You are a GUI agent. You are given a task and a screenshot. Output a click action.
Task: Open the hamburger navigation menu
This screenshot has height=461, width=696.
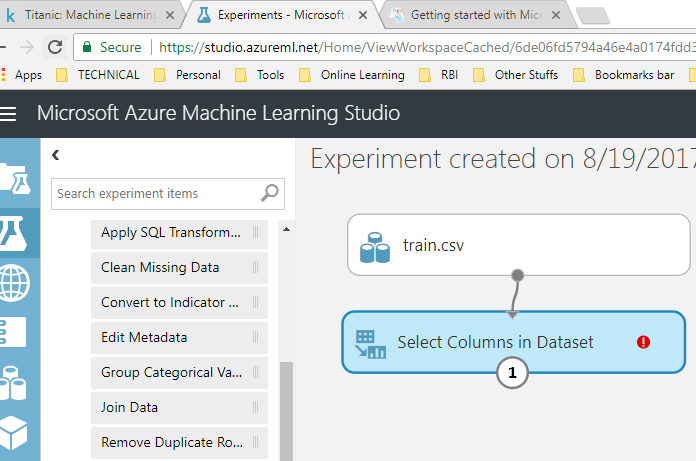(x=10, y=113)
